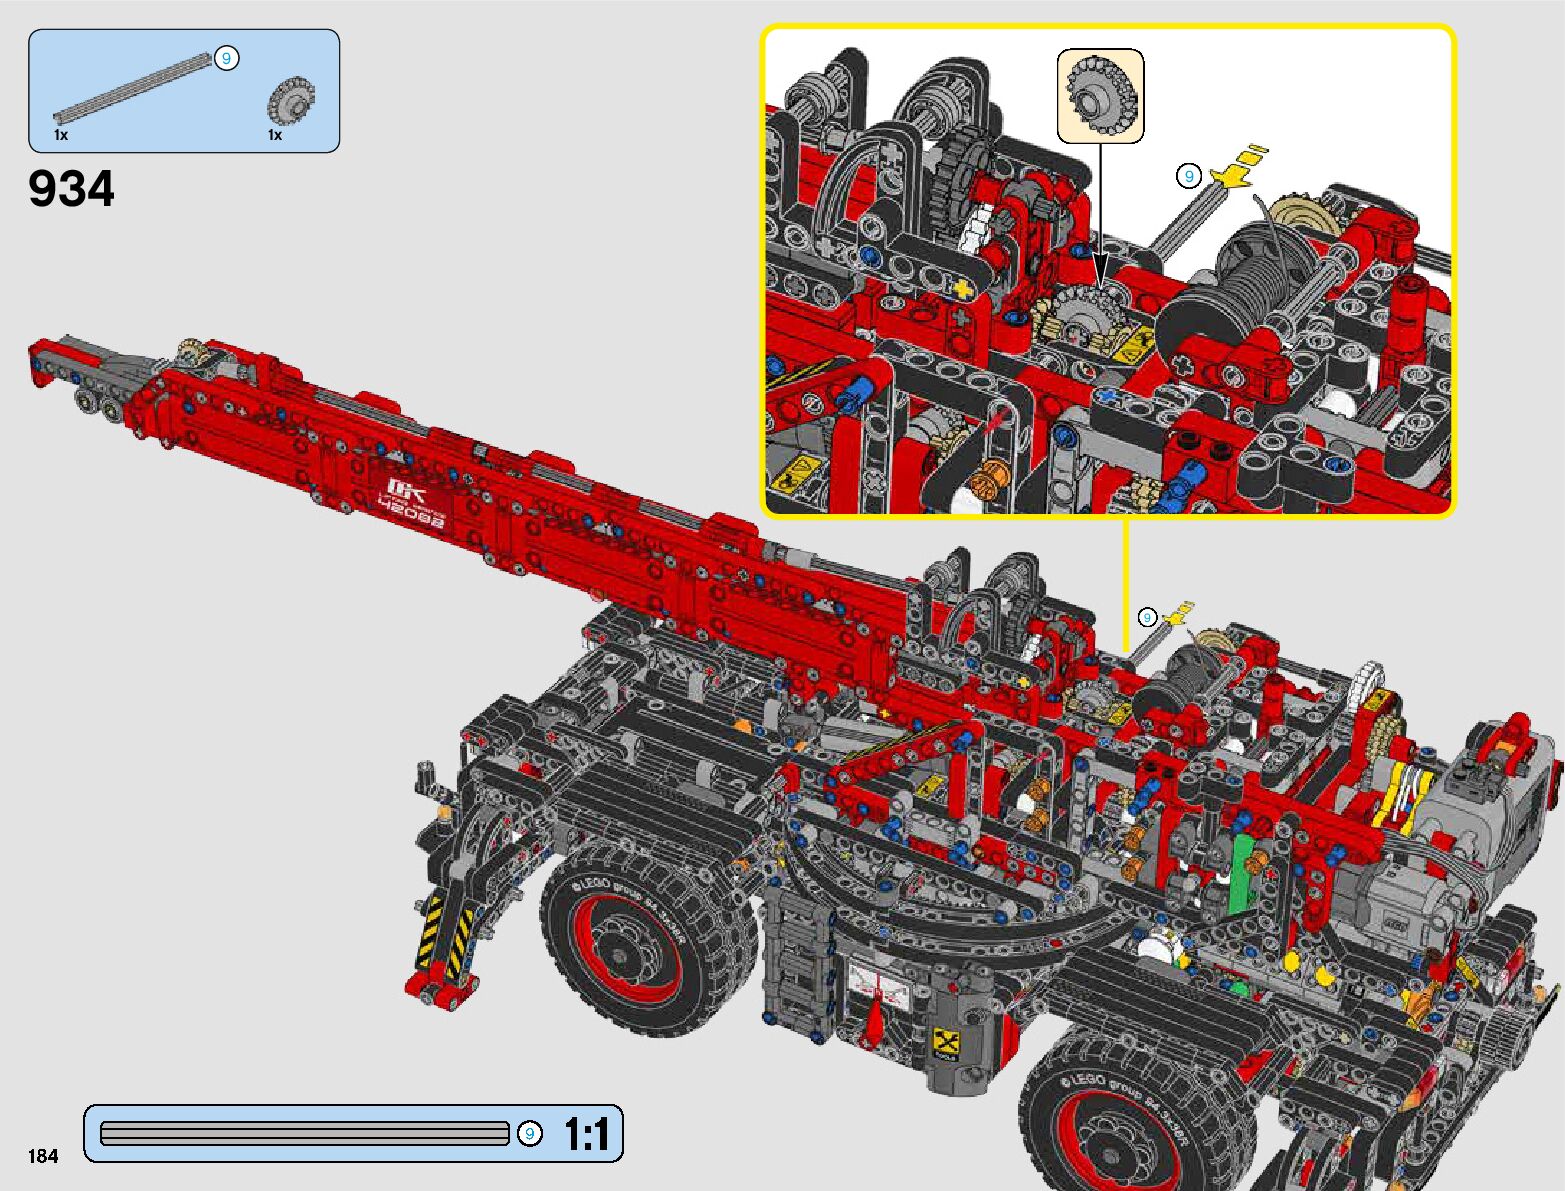The height and width of the screenshot is (1191, 1565).
Task: Click the gear icon in the beige callout box
Action: pyautogui.click(x=1101, y=95)
